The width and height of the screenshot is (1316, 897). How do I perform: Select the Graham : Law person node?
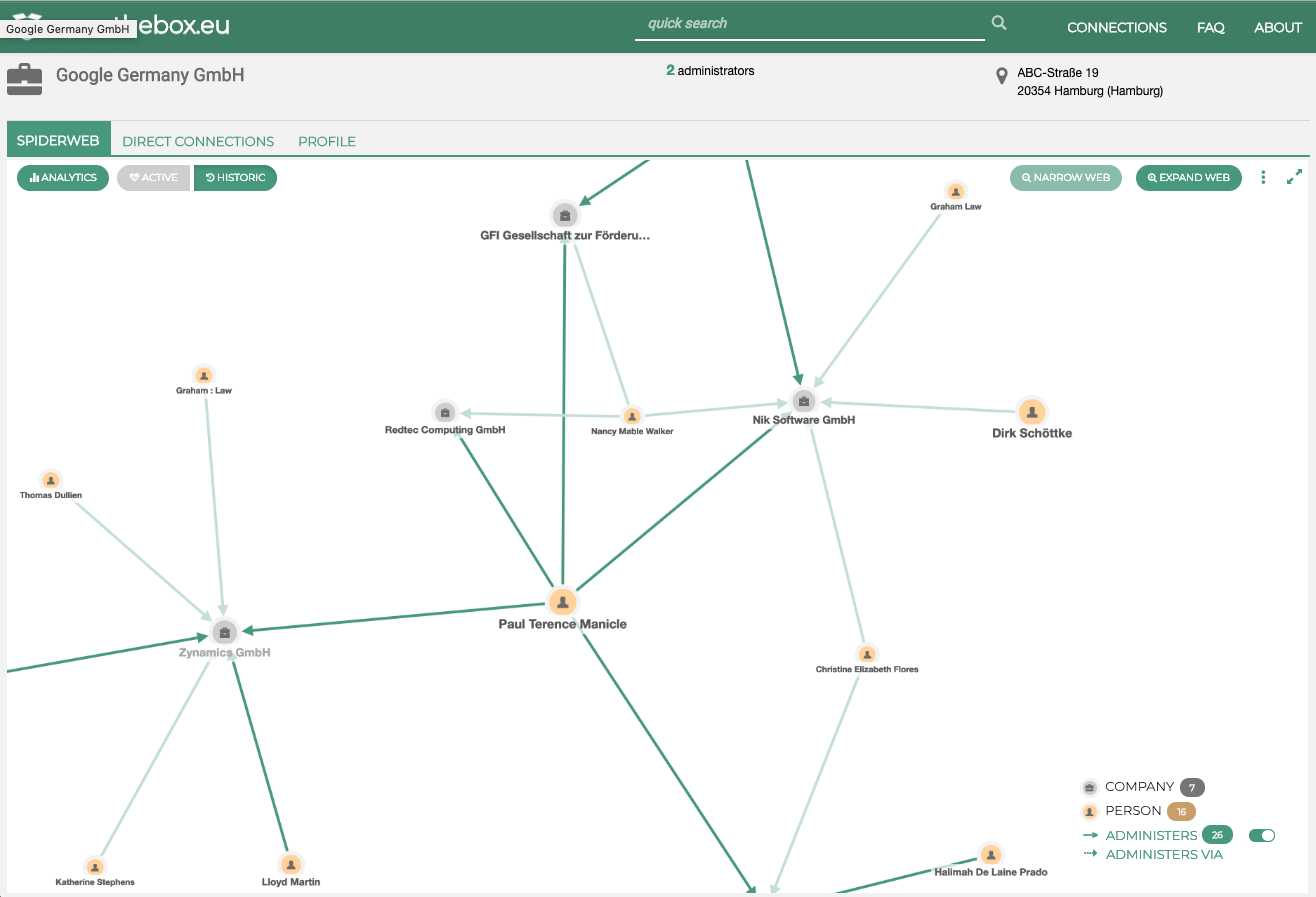pos(204,376)
